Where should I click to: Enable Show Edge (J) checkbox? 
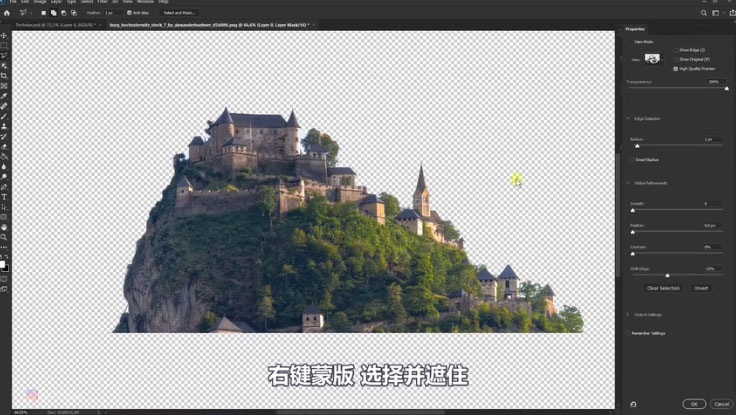click(675, 50)
